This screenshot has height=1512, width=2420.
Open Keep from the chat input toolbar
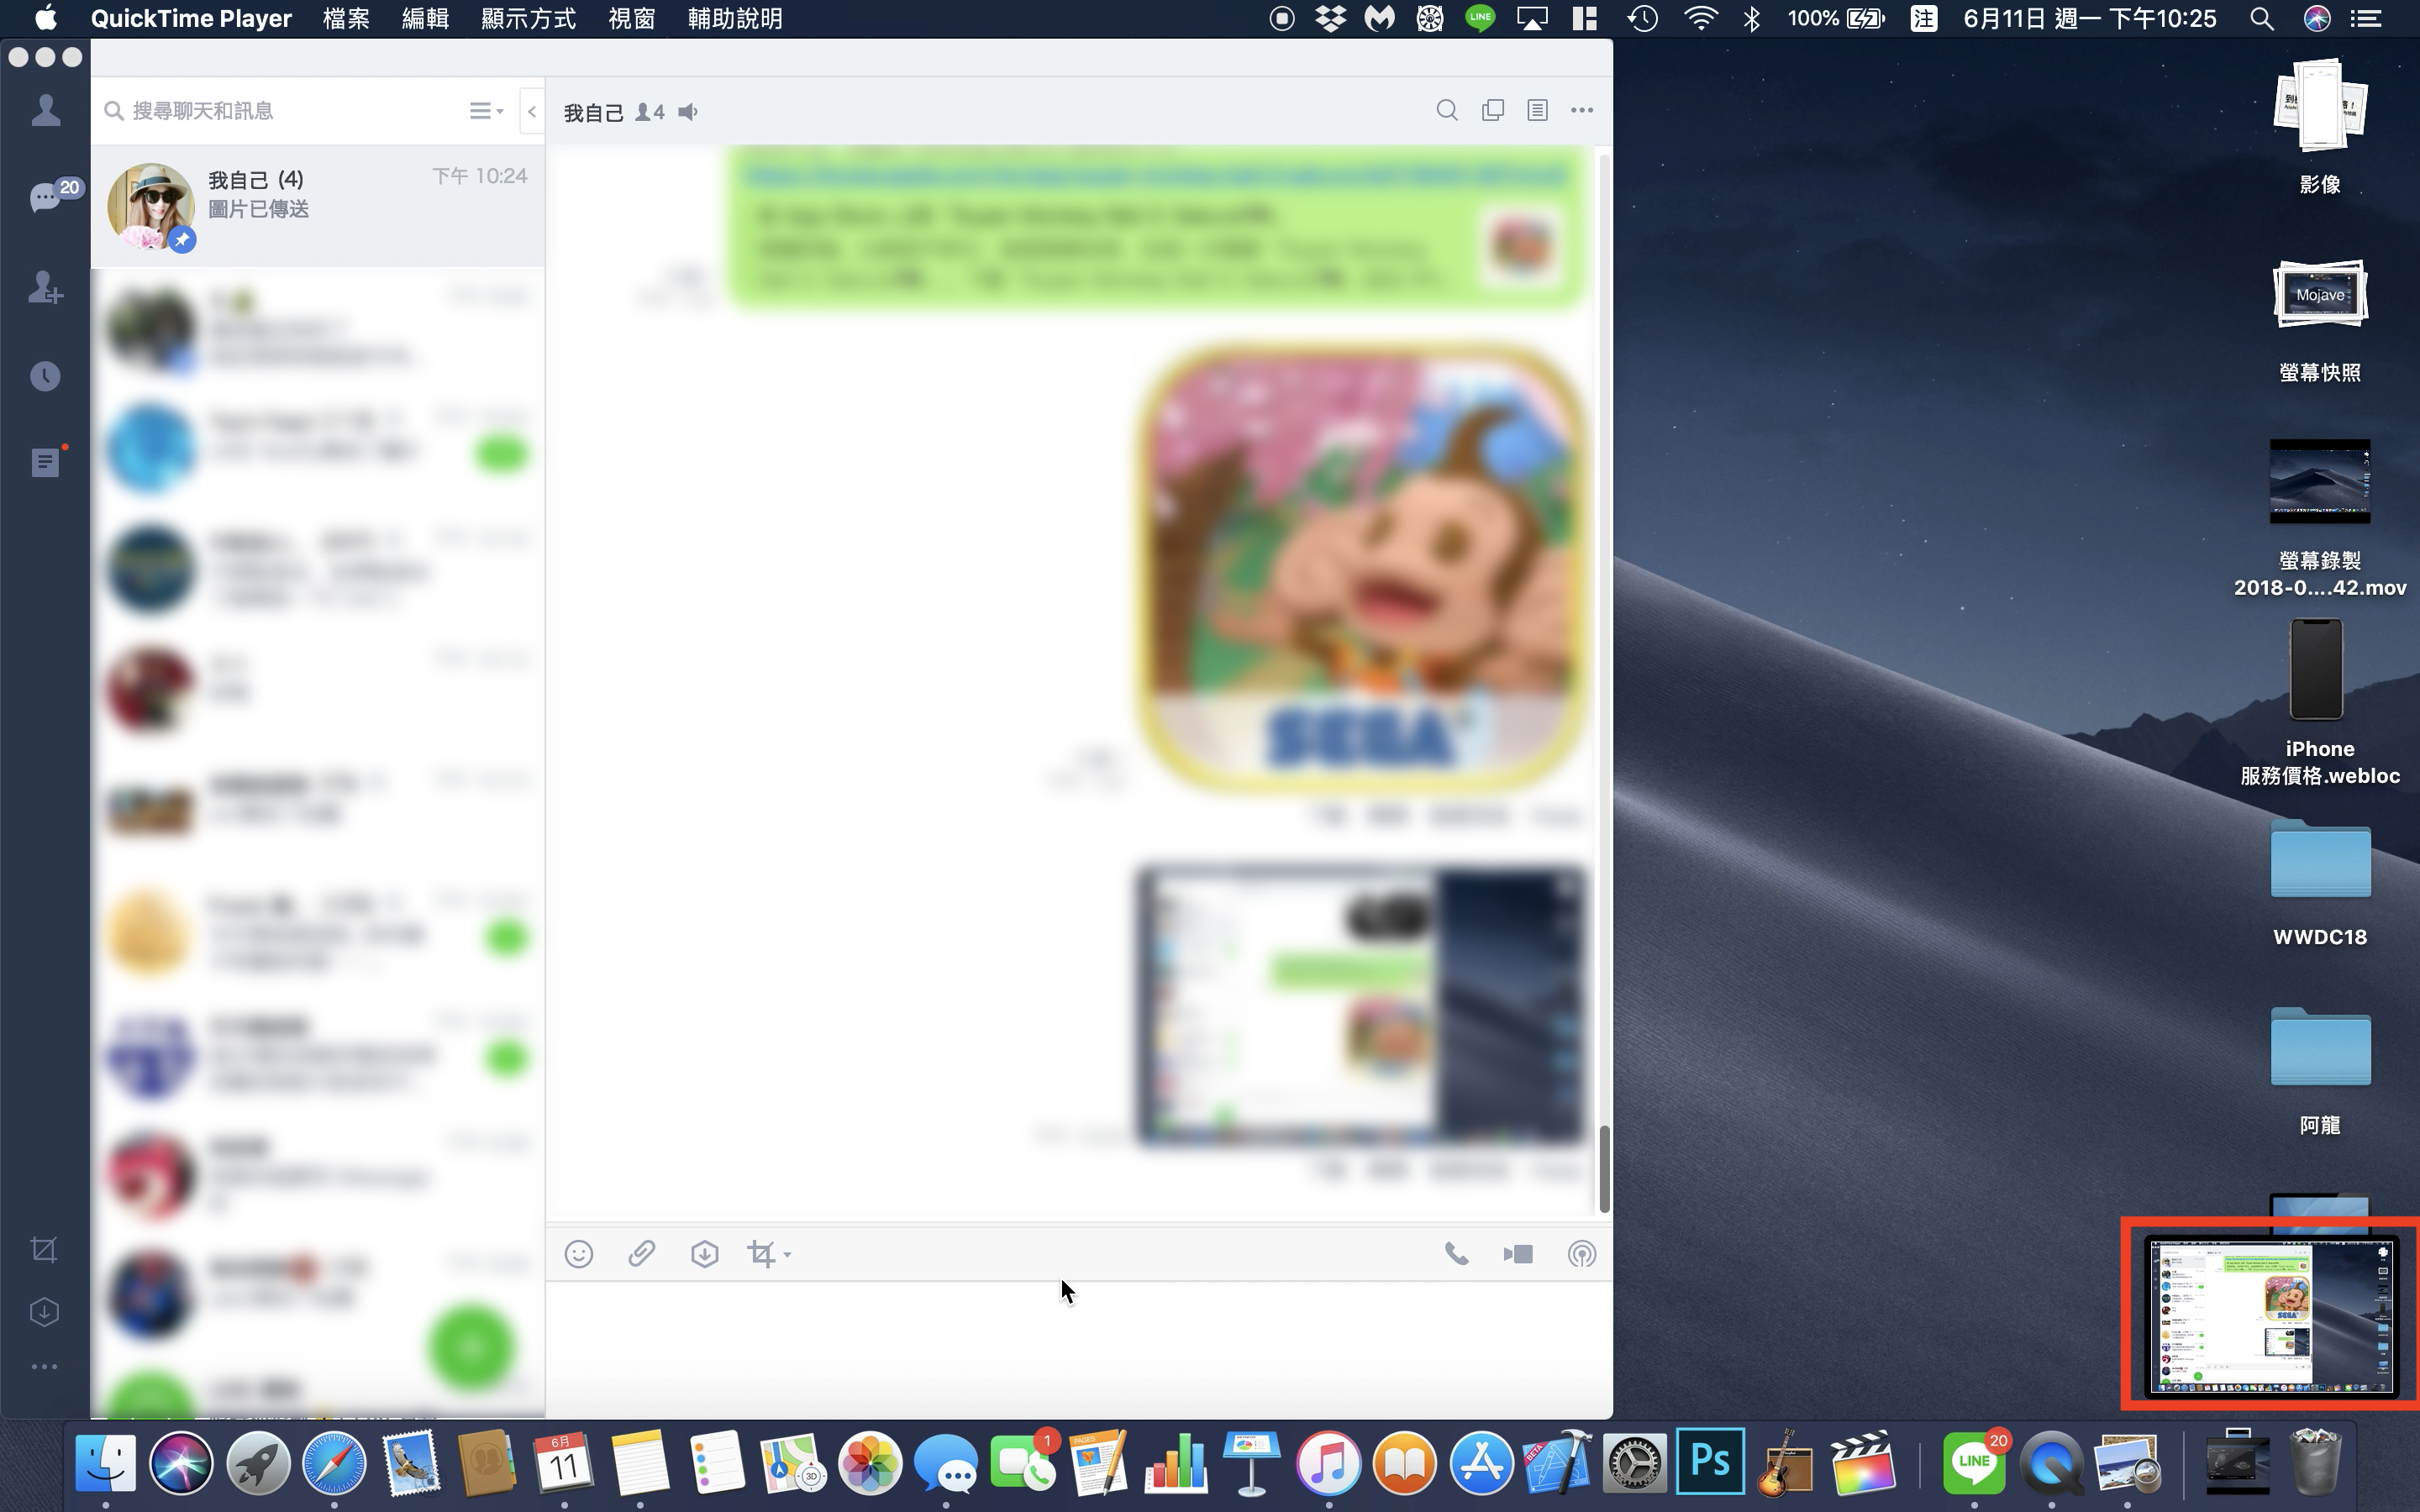(x=705, y=1254)
